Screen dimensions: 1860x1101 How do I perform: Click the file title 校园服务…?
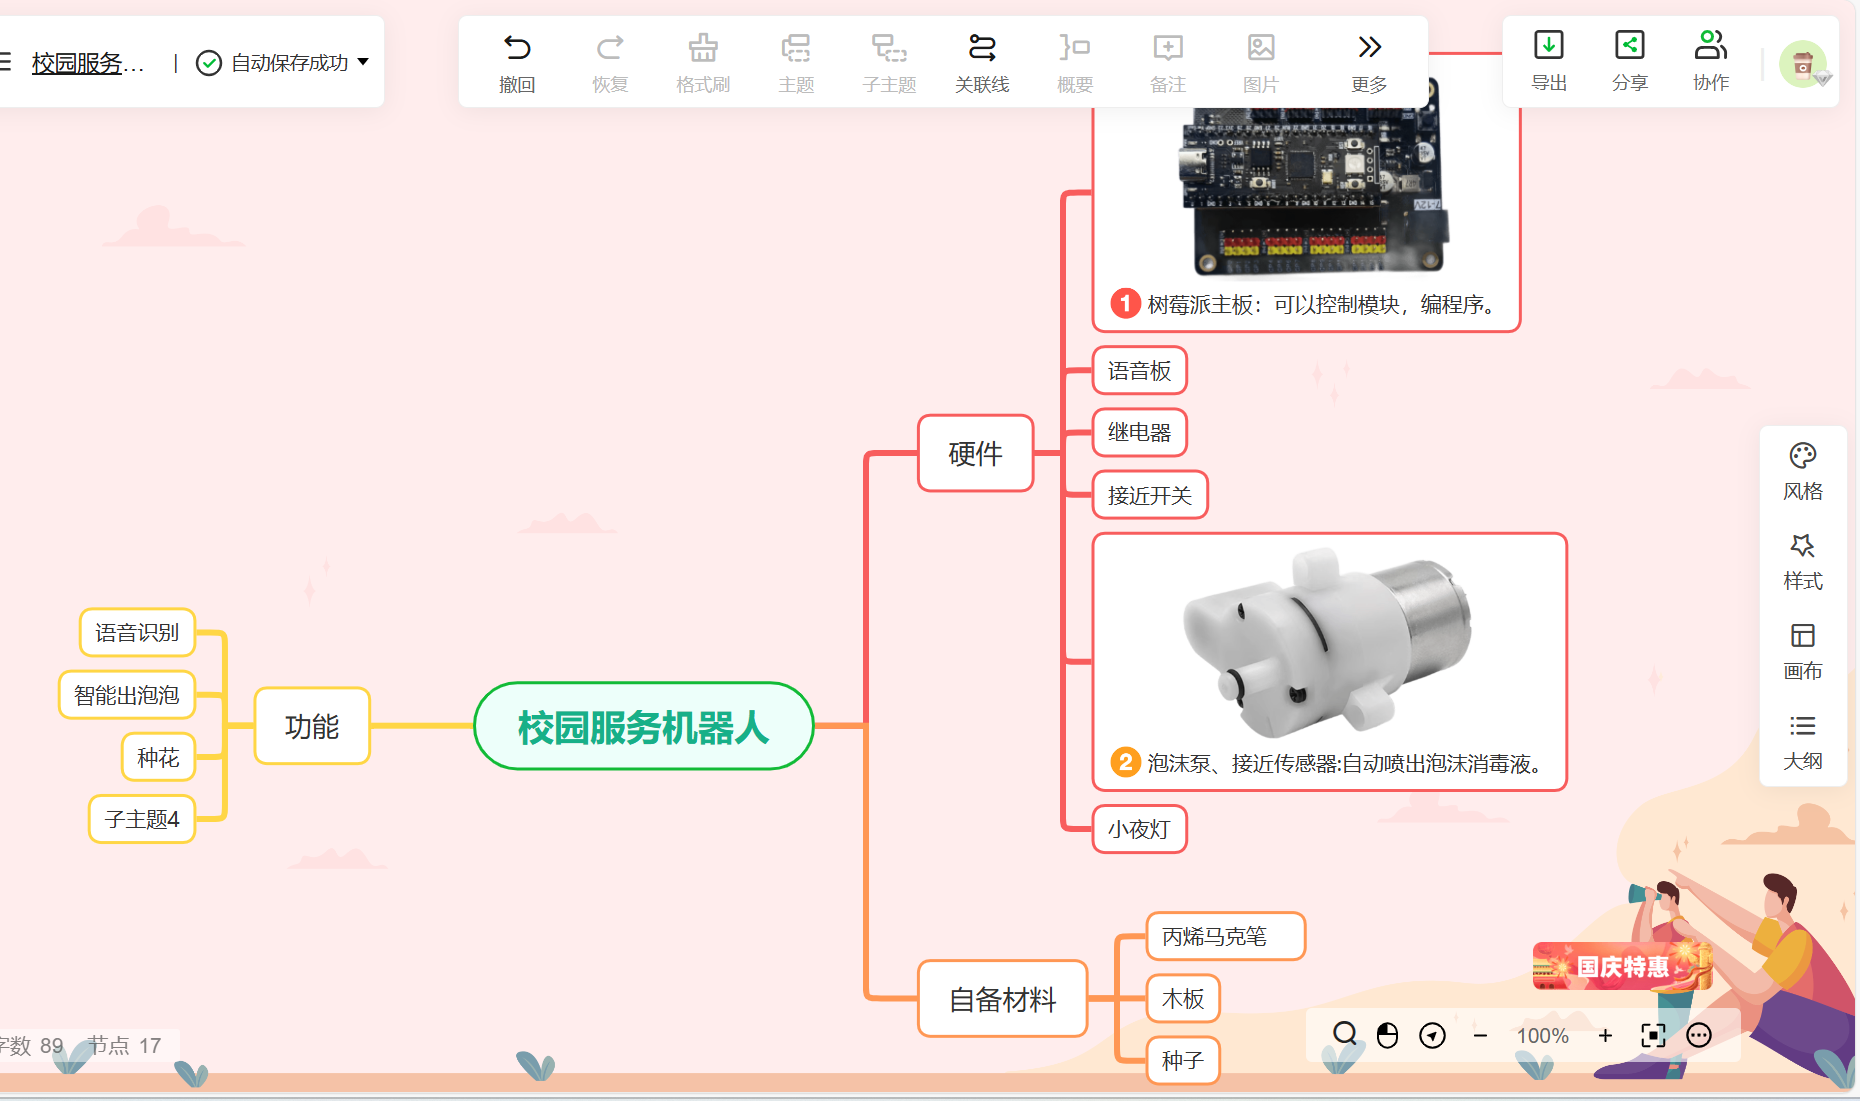point(88,63)
